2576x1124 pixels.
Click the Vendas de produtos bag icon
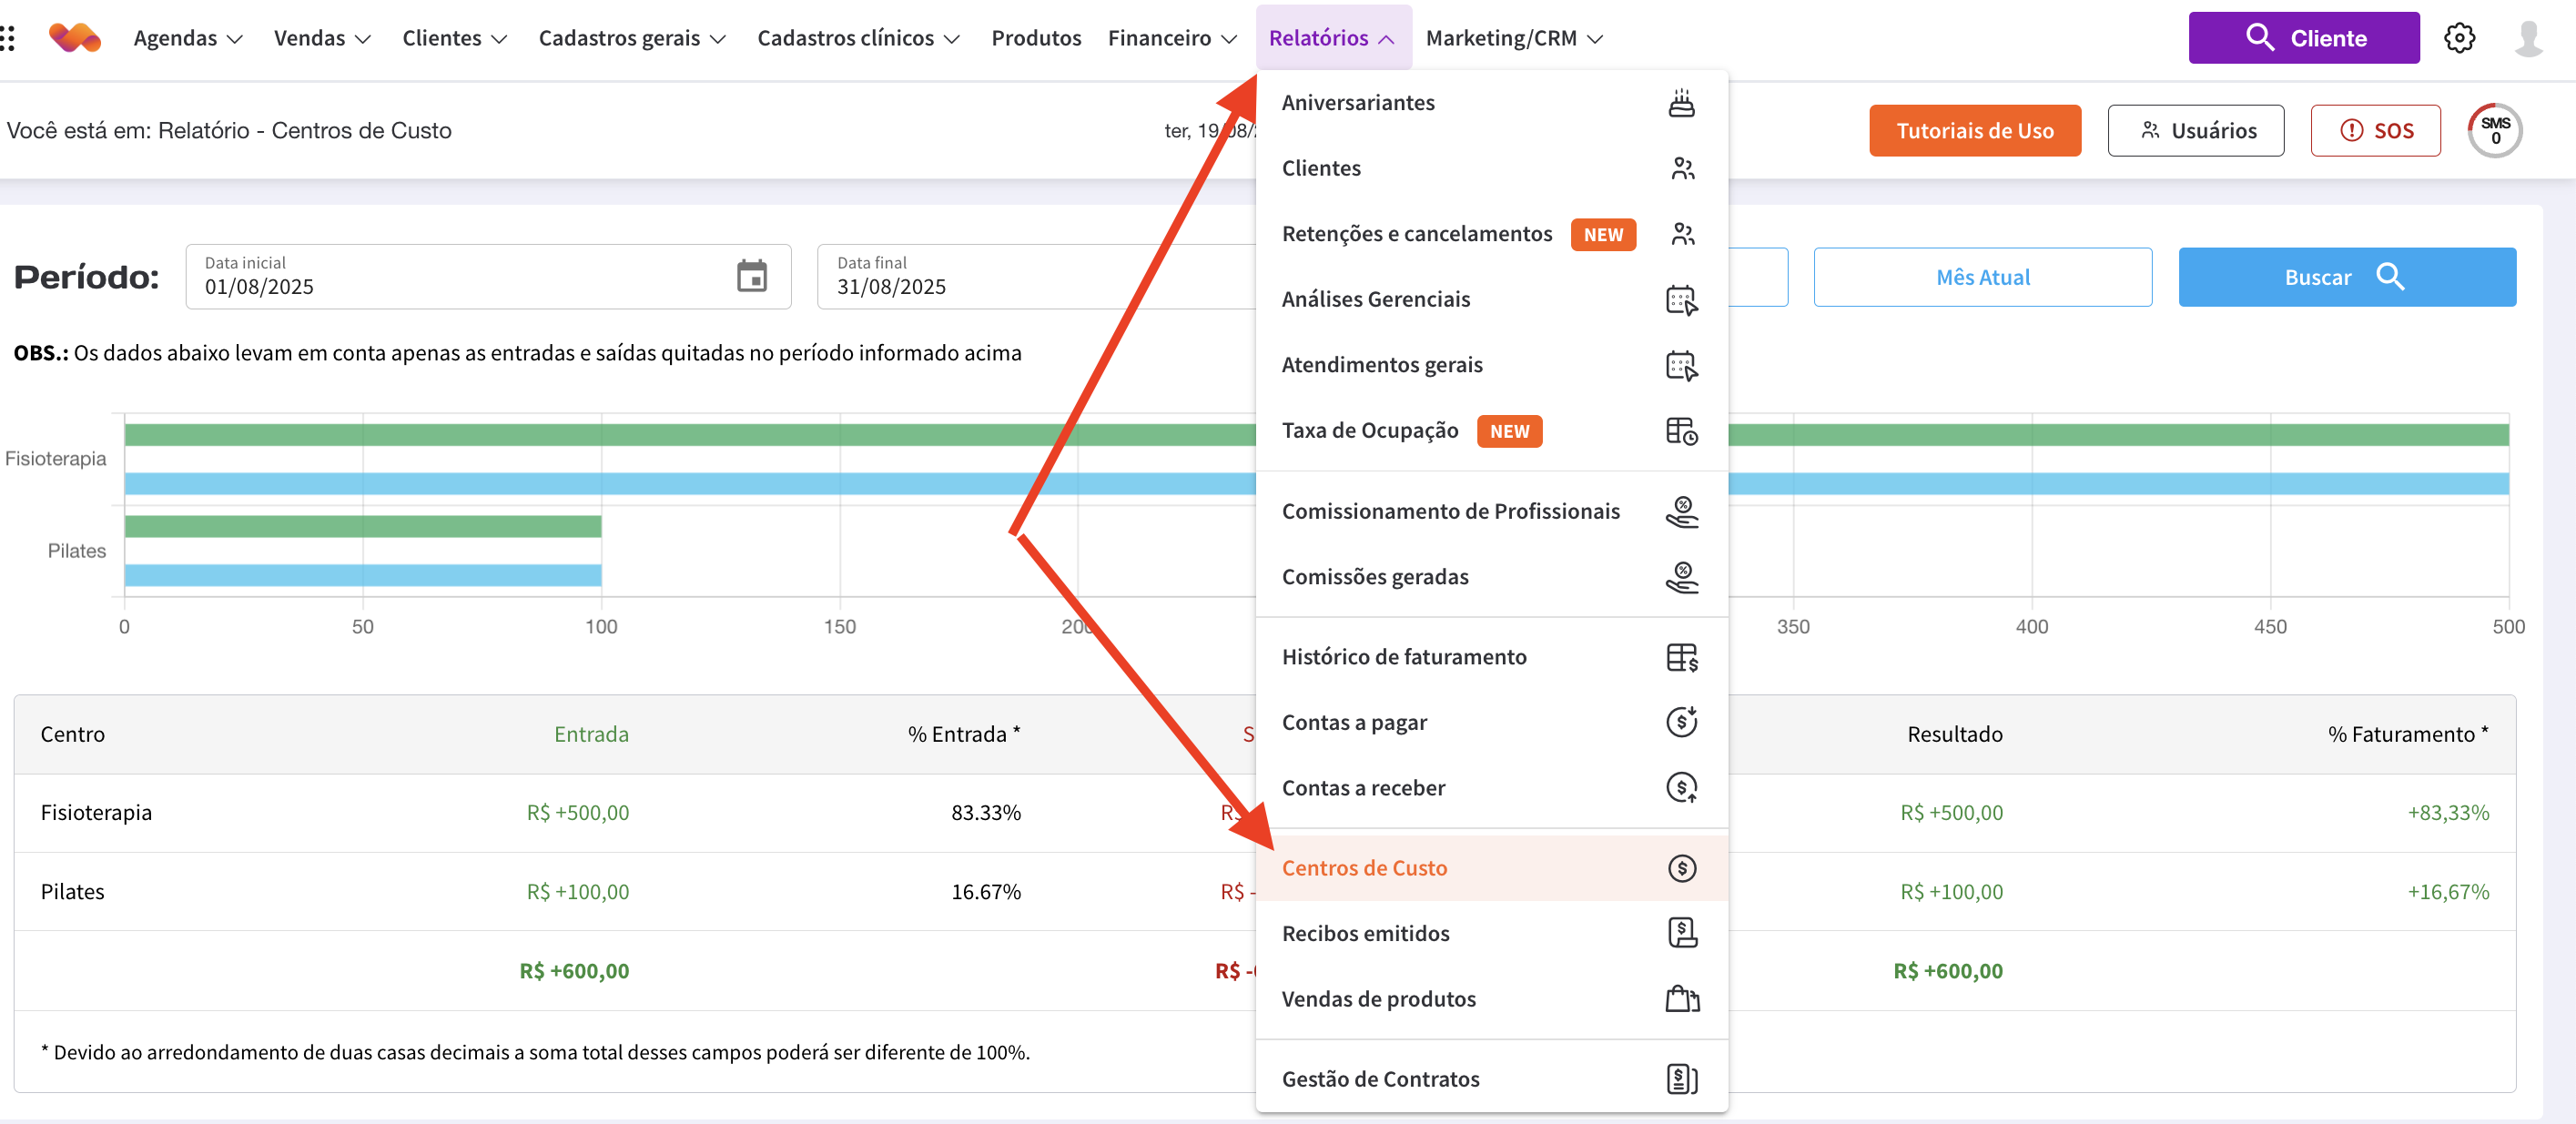click(1681, 999)
